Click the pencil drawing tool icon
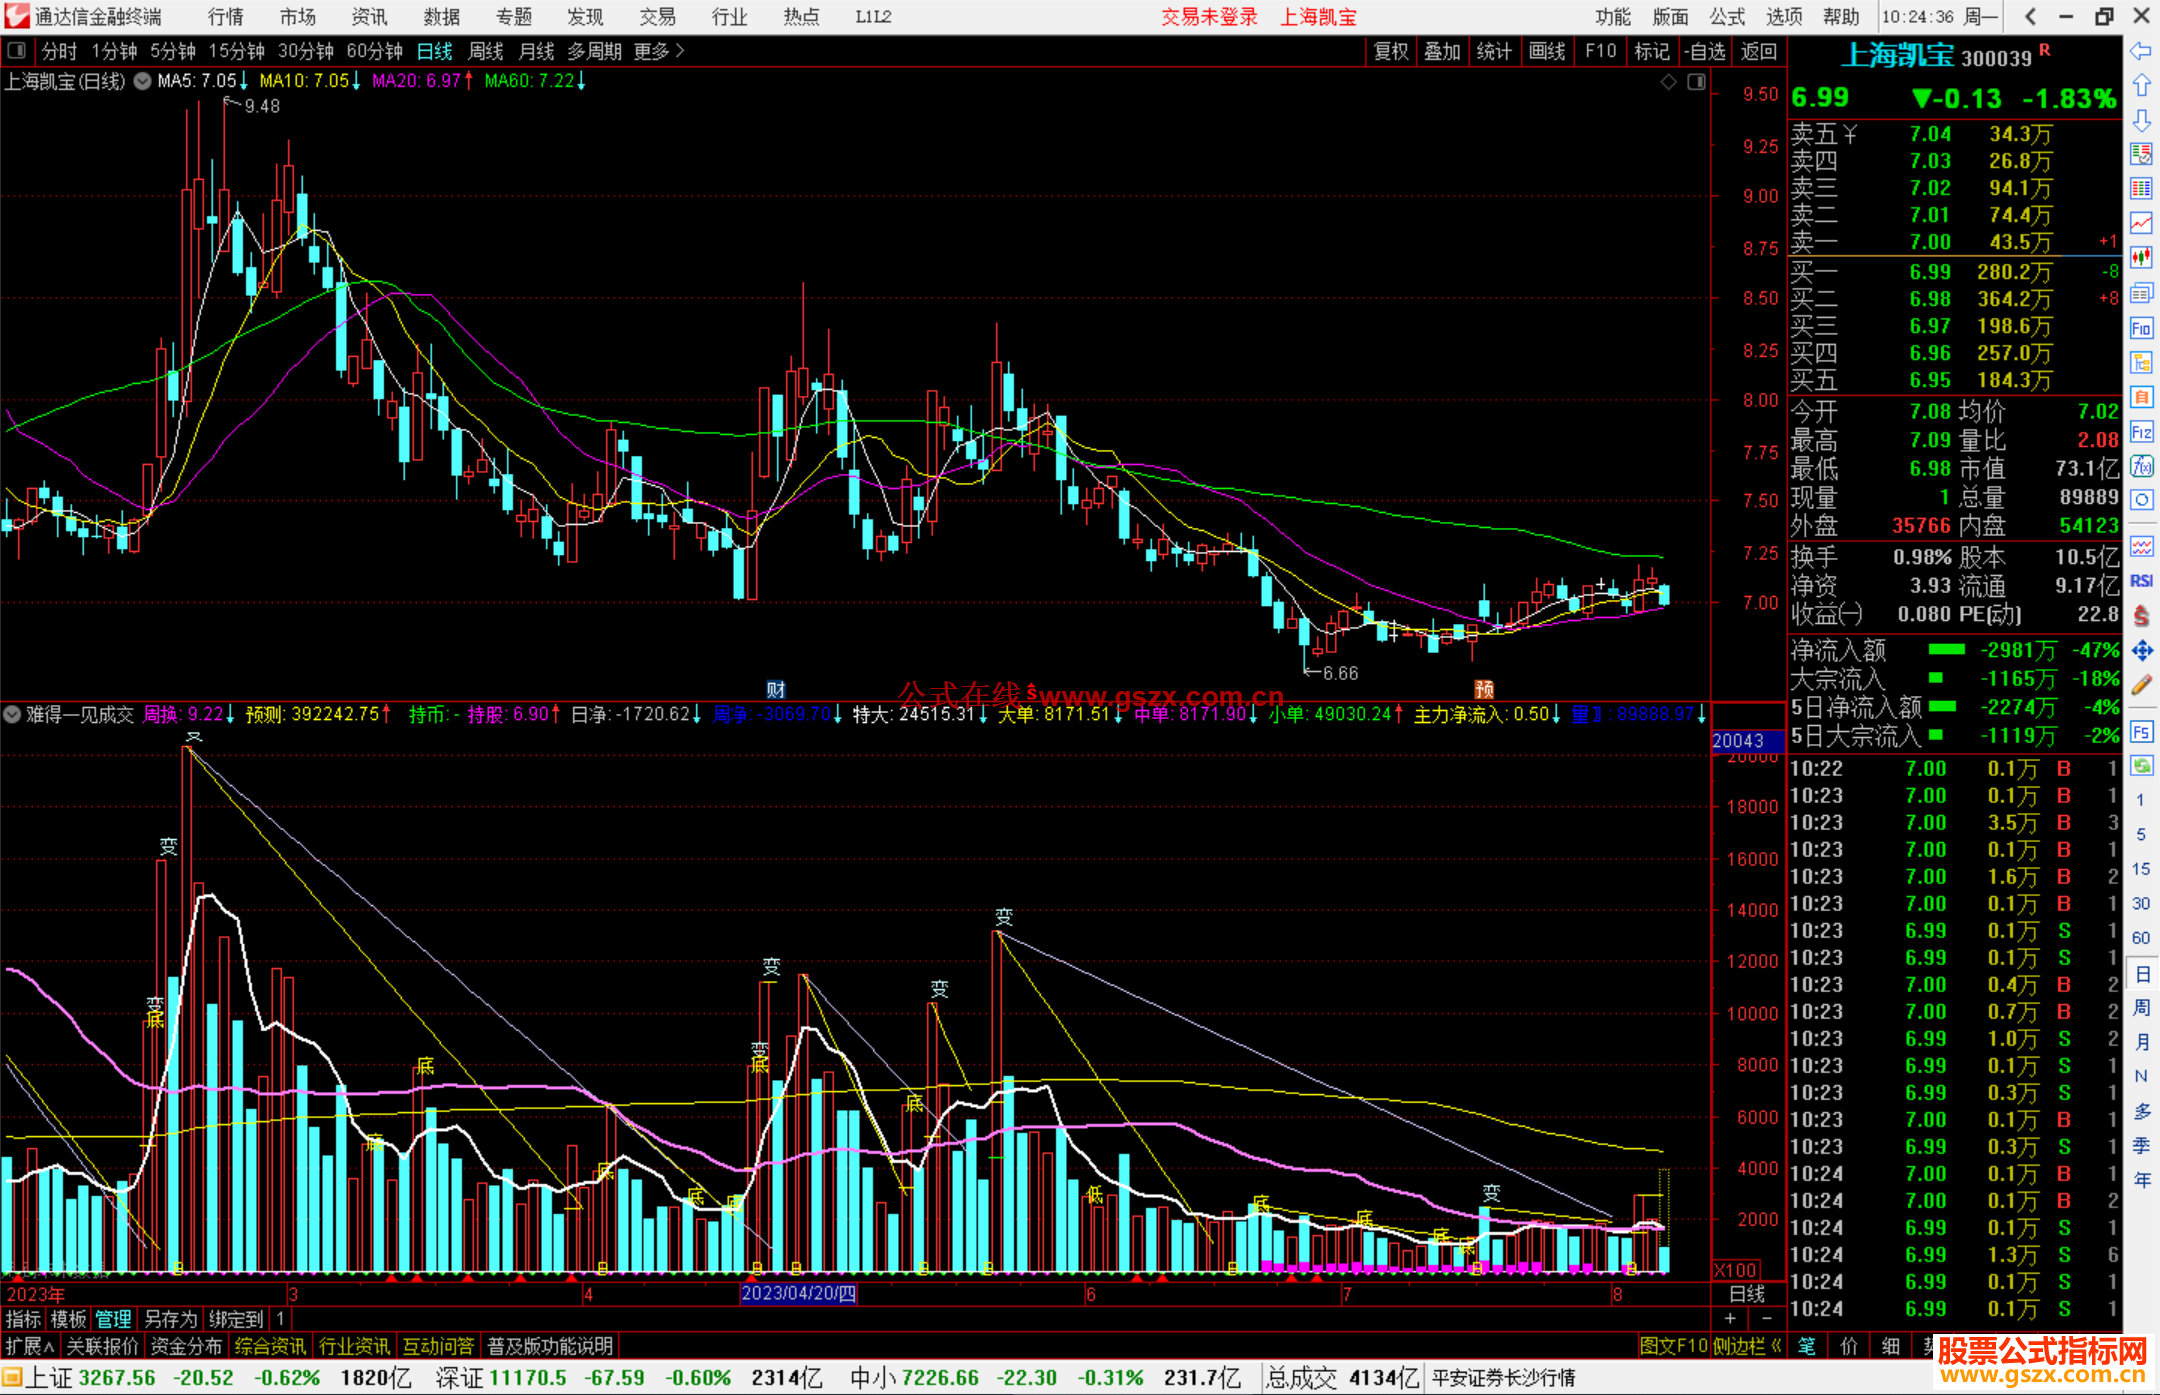Screen dimensions: 2160x1395 pos(2141,685)
